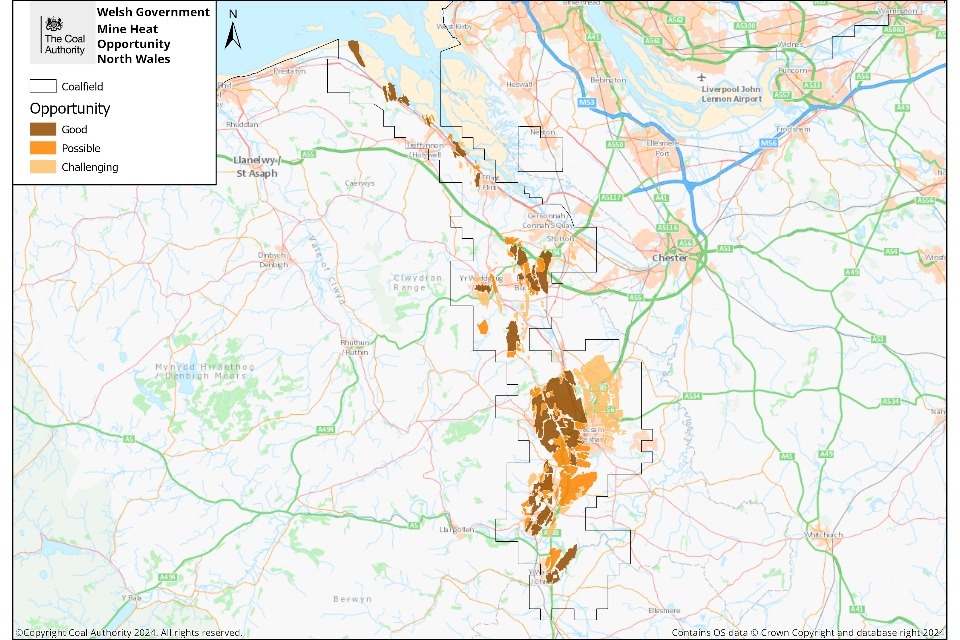Screen dimensions: 960x640
Task: Pick the light orange Challenging legend swatch
Action: click(x=44, y=167)
